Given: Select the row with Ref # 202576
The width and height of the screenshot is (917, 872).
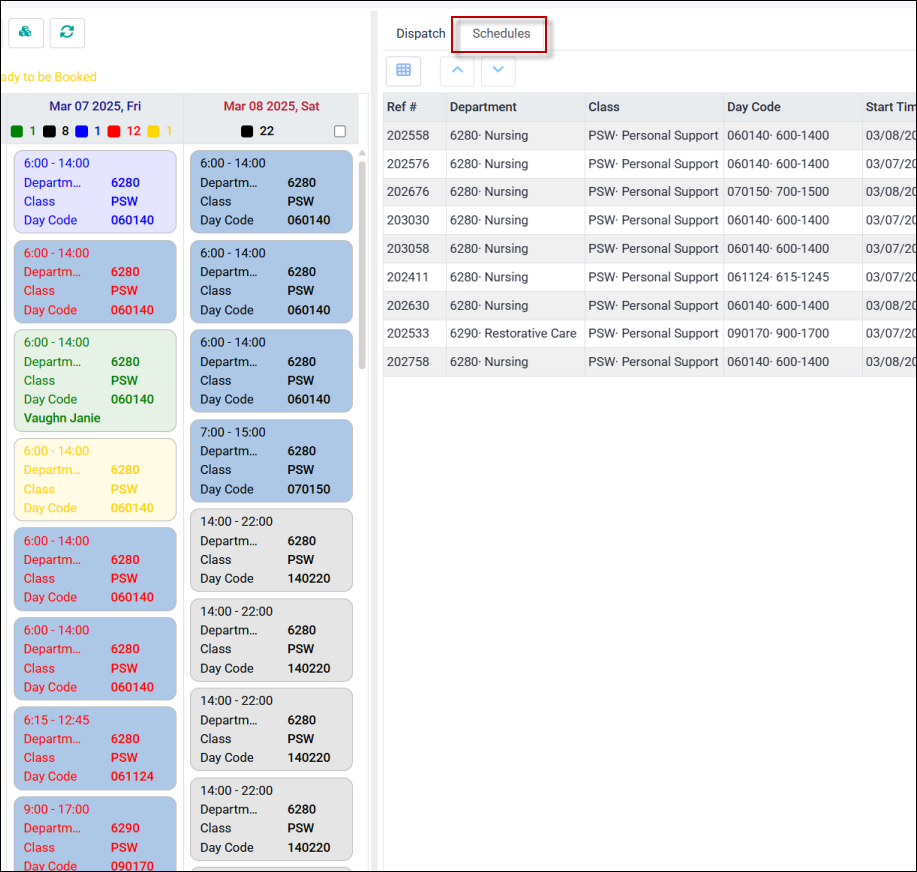Looking at the screenshot, I should pos(650,164).
